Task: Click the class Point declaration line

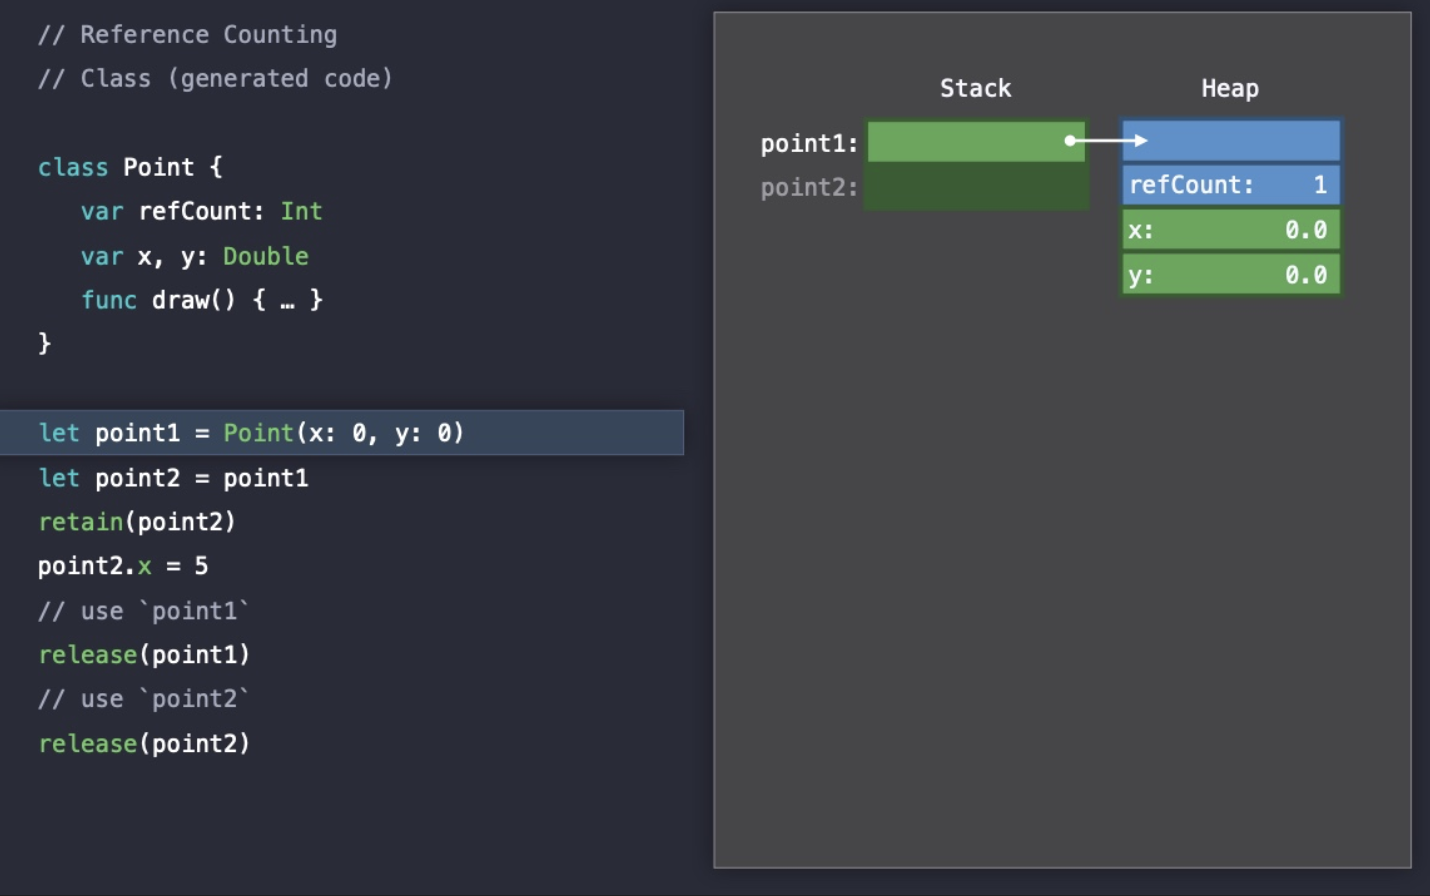Action: point(130,167)
